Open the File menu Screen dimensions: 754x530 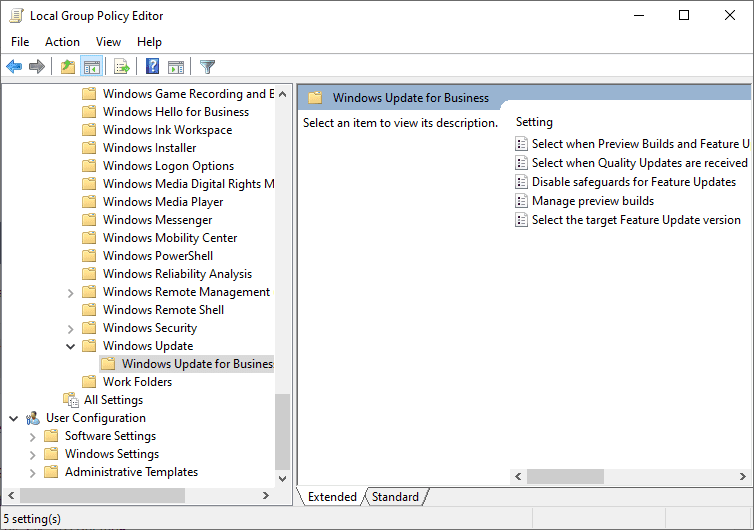coord(20,42)
